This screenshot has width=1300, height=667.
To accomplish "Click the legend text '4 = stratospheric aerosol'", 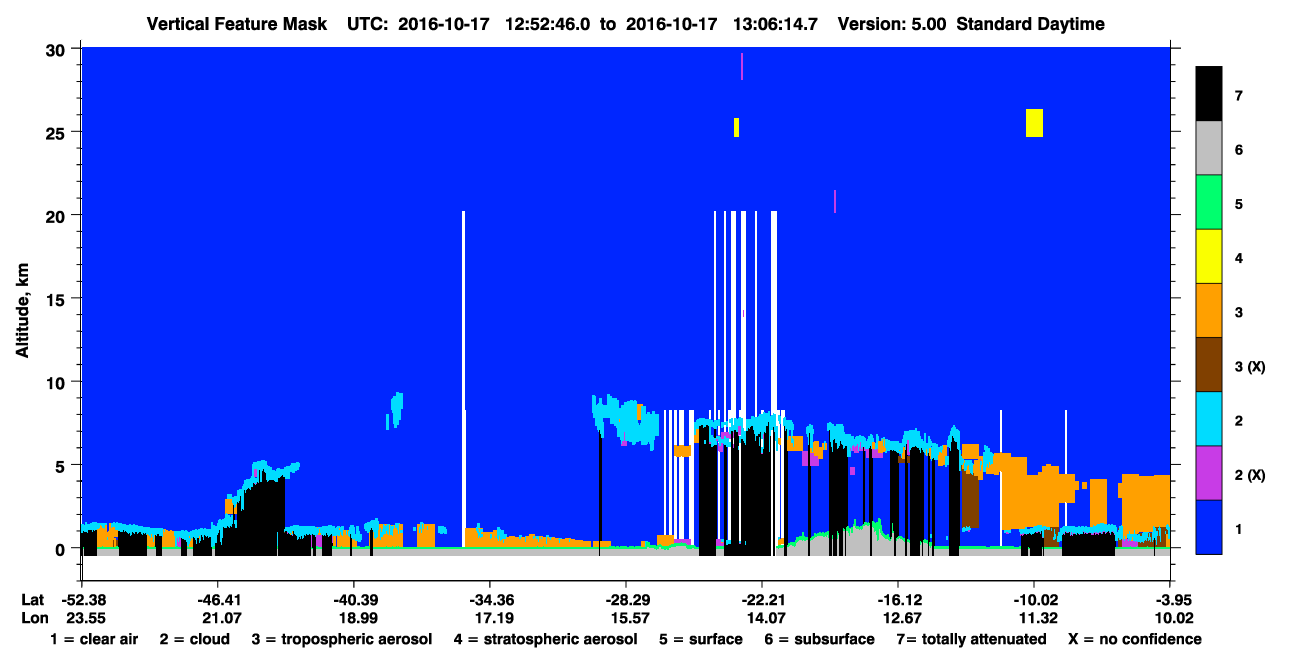I will [544, 639].
